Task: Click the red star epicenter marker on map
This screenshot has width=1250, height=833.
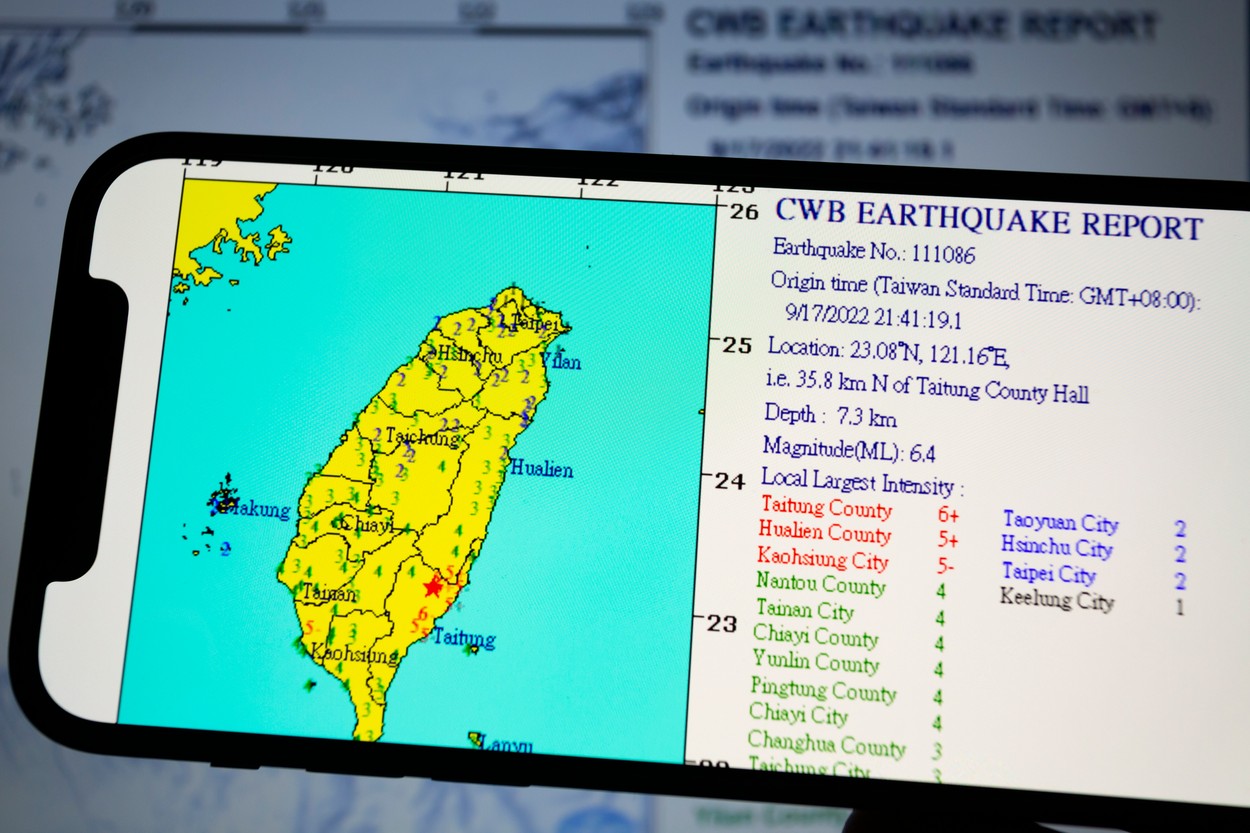Action: pyautogui.click(x=433, y=586)
